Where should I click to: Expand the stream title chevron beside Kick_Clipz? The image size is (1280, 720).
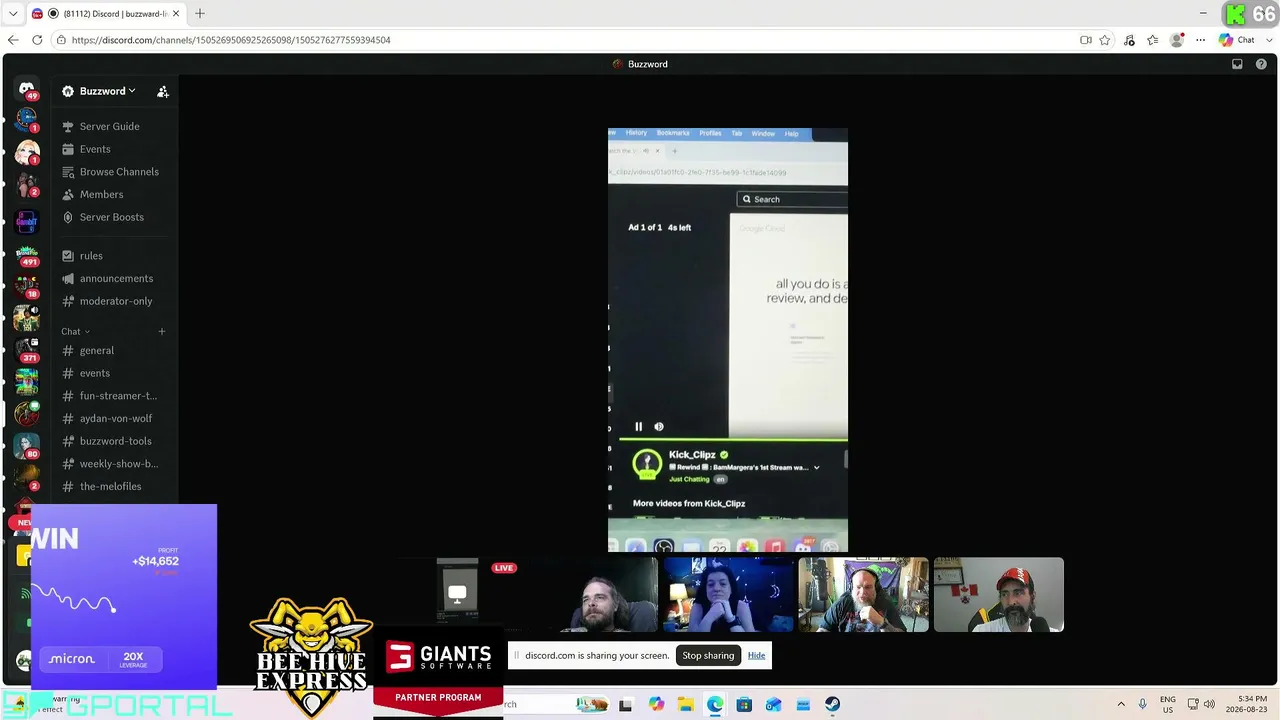coord(817,467)
